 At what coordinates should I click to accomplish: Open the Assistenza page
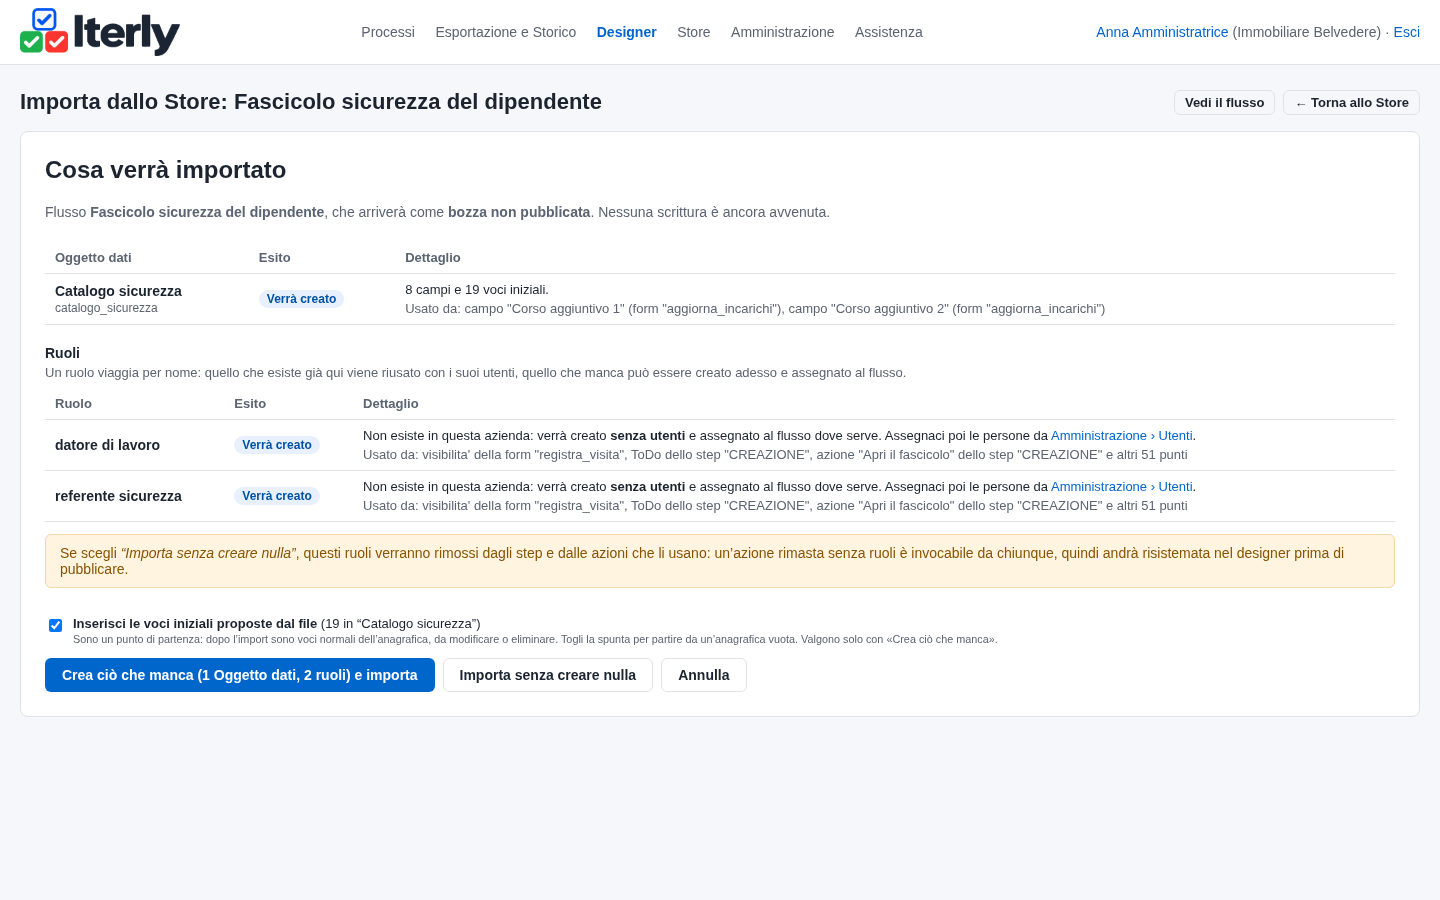click(889, 32)
